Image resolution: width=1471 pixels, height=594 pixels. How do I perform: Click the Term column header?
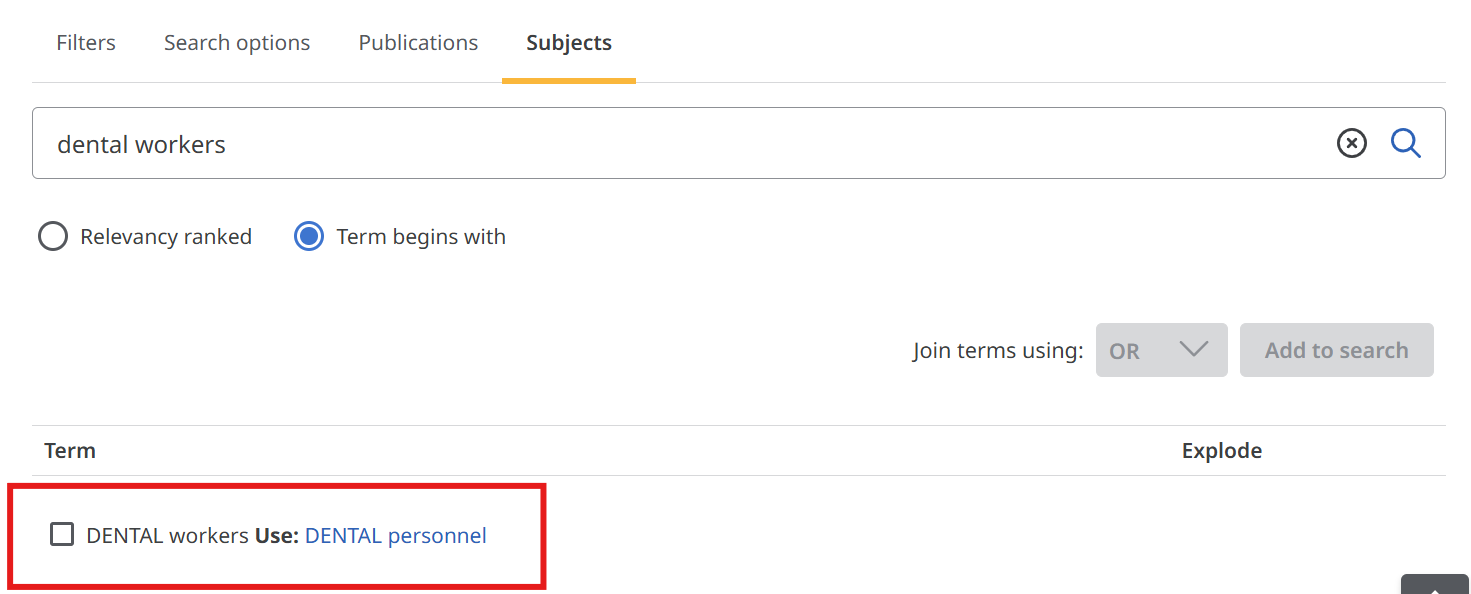pos(70,451)
